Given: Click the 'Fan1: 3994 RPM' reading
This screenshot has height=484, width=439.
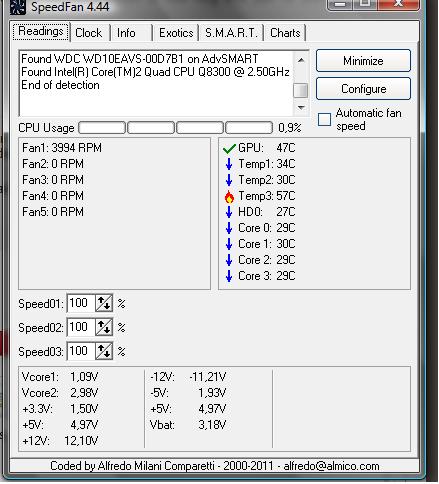Looking at the screenshot, I should (x=62, y=148).
